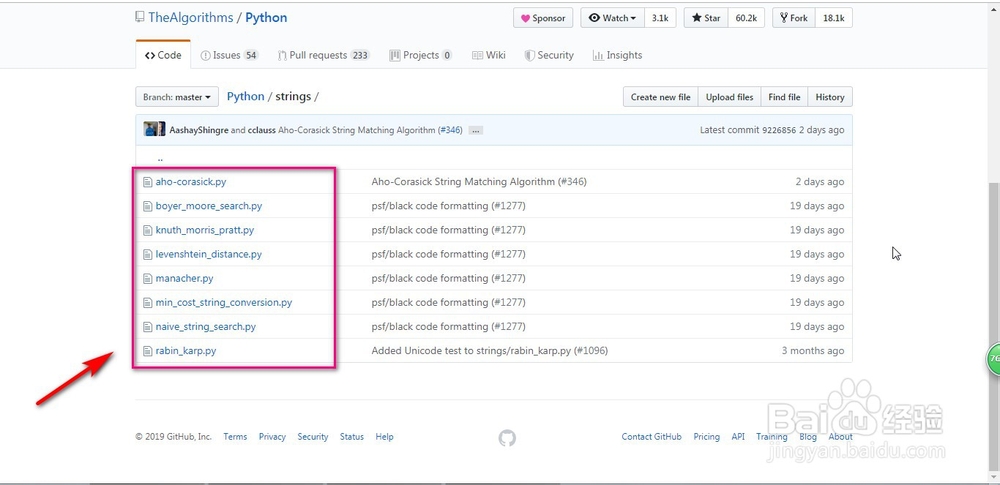Open the Privacy footer link
This screenshot has width=1000, height=485.
272,437
